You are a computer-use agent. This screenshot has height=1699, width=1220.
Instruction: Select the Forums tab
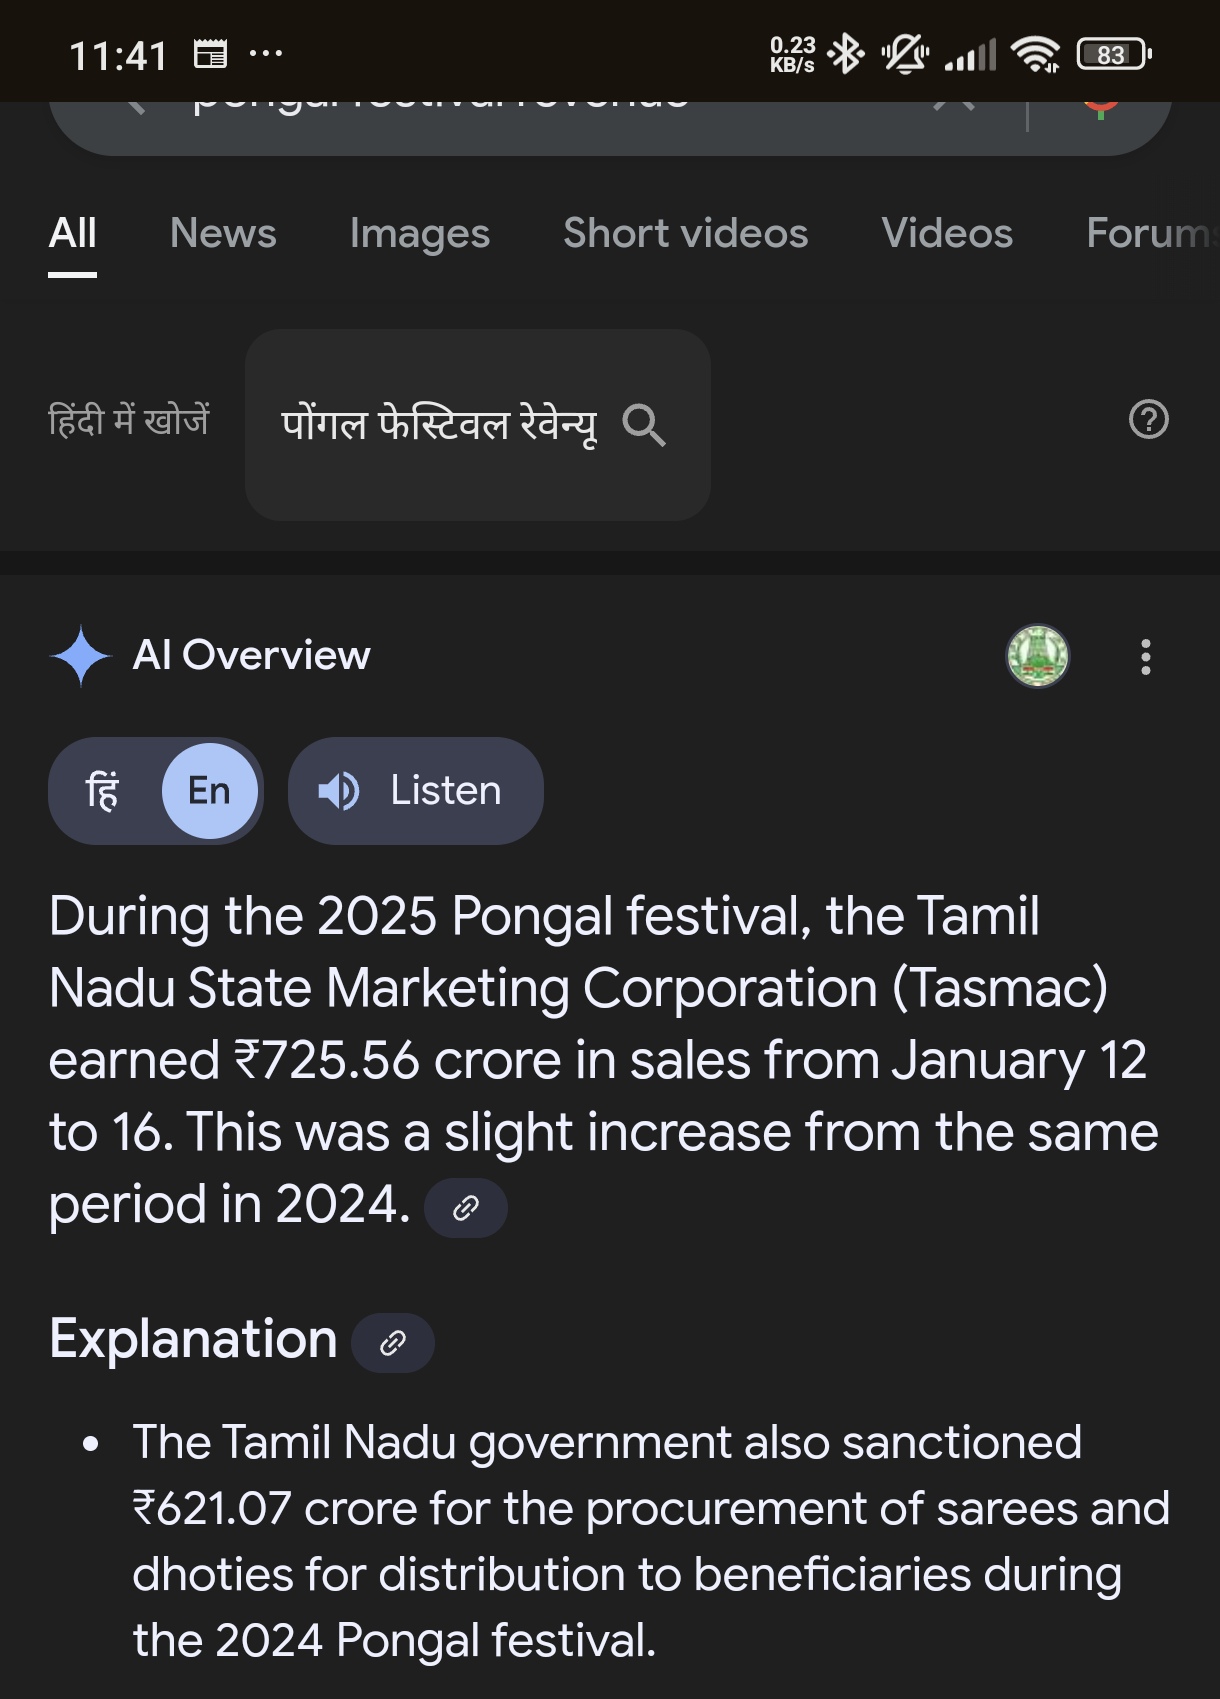[x=1152, y=233]
